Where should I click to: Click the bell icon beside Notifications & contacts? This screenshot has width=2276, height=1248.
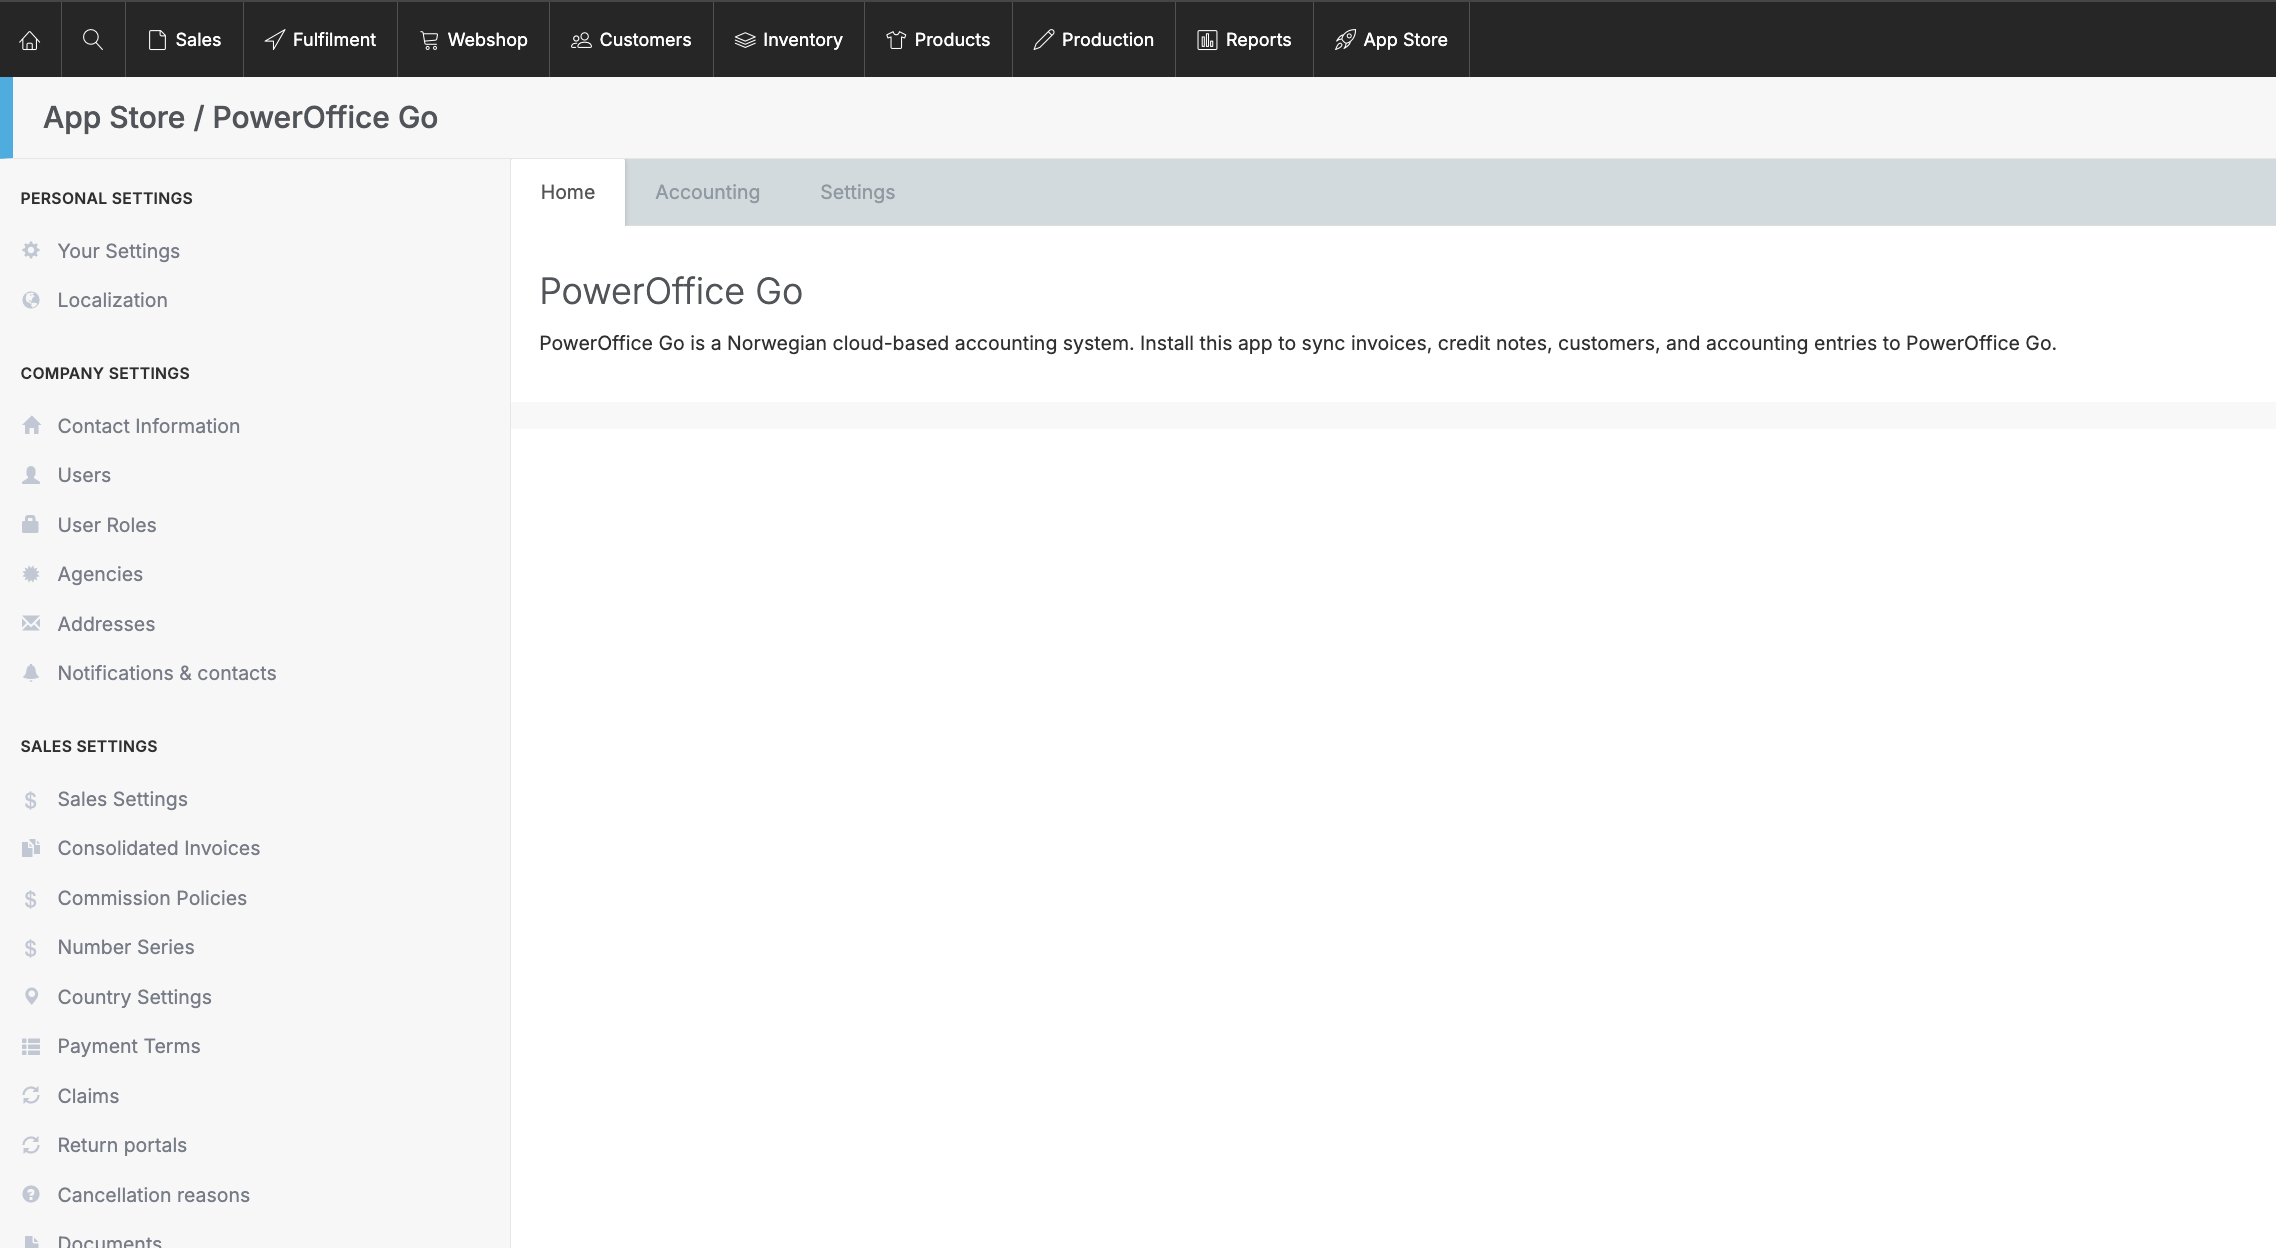(x=31, y=673)
